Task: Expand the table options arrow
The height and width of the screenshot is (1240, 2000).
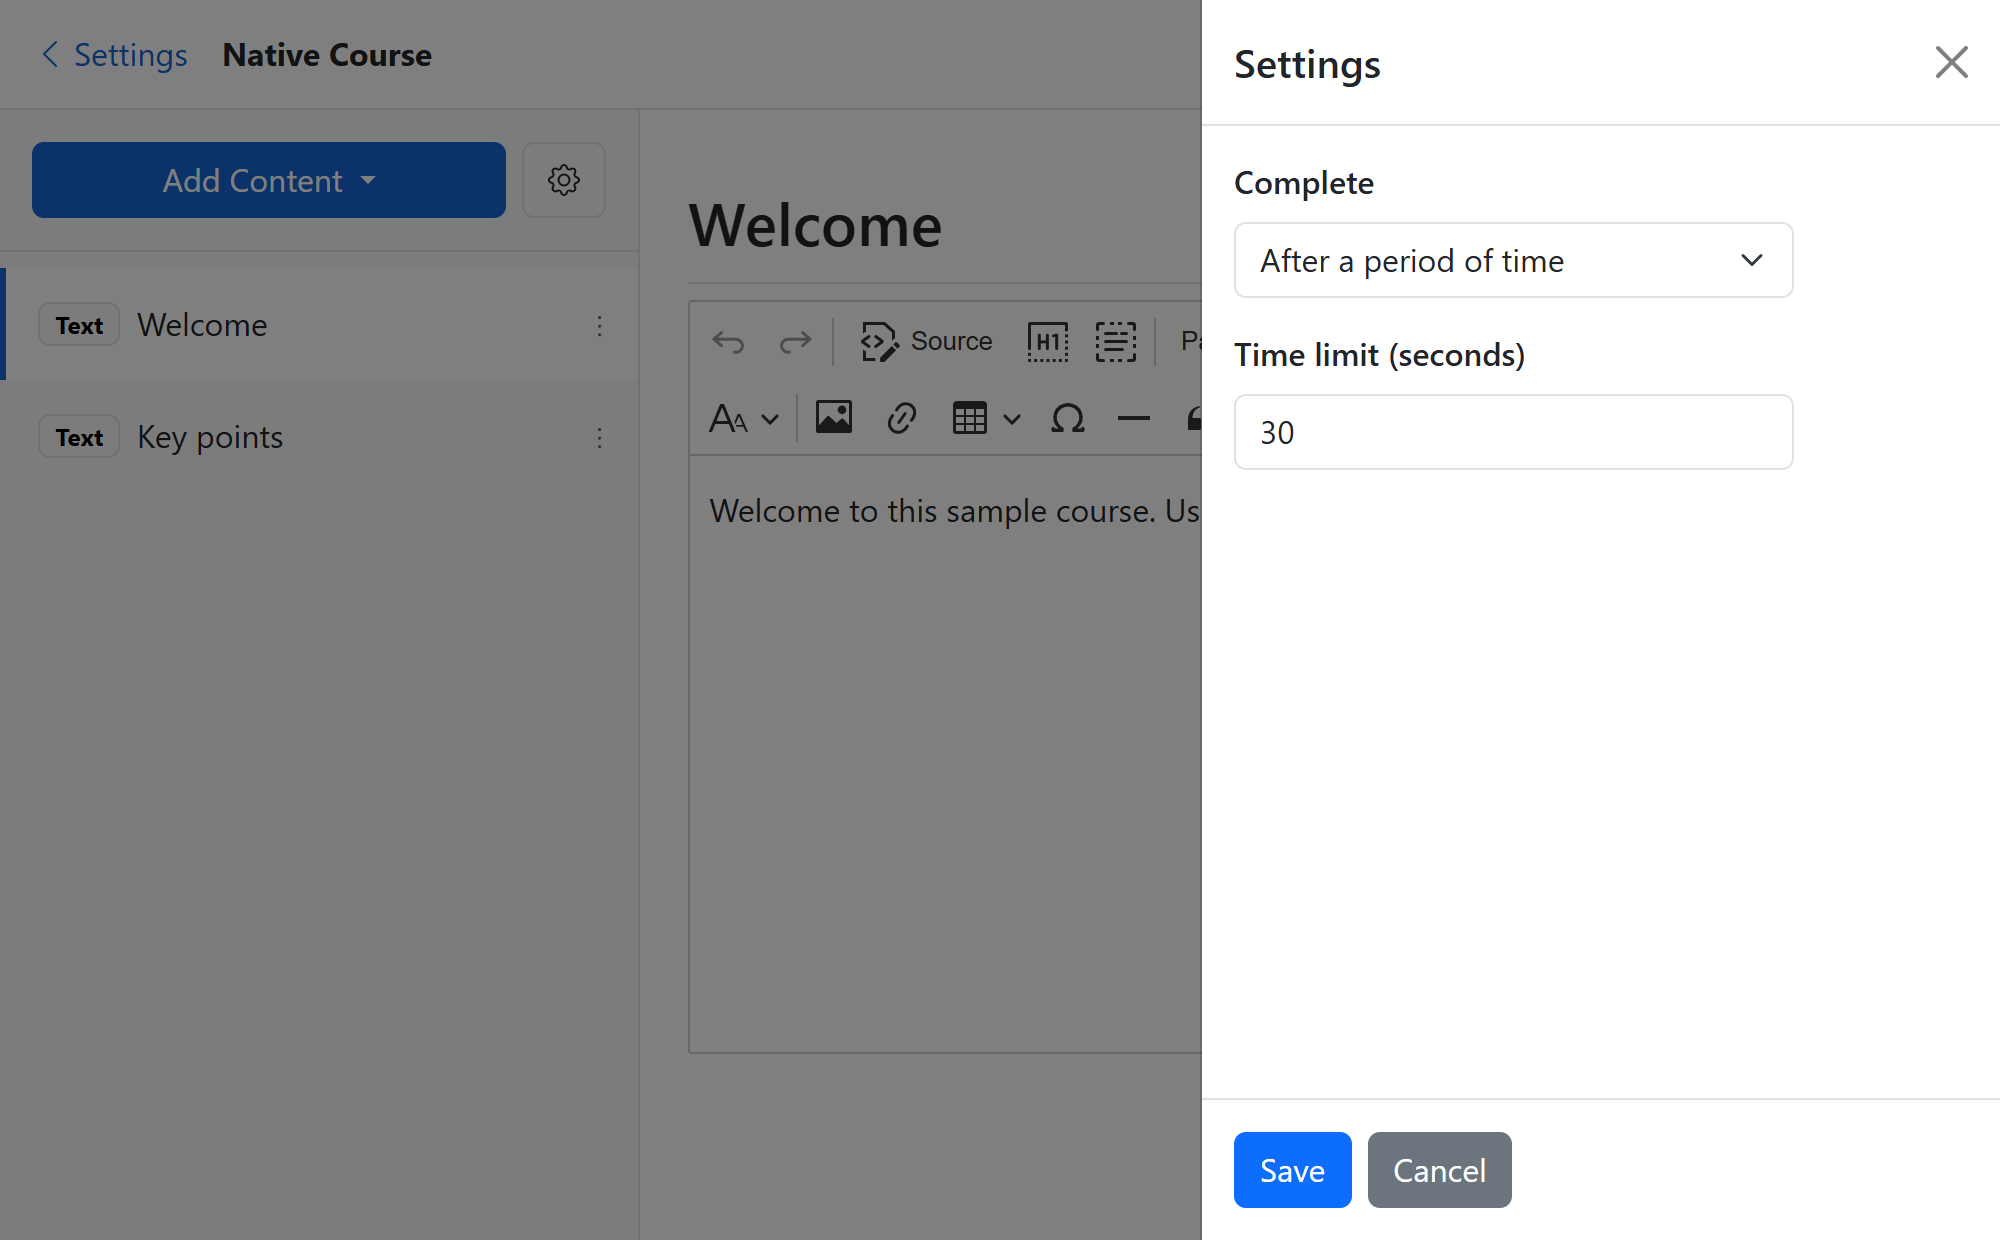Action: (x=1012, y=419)
